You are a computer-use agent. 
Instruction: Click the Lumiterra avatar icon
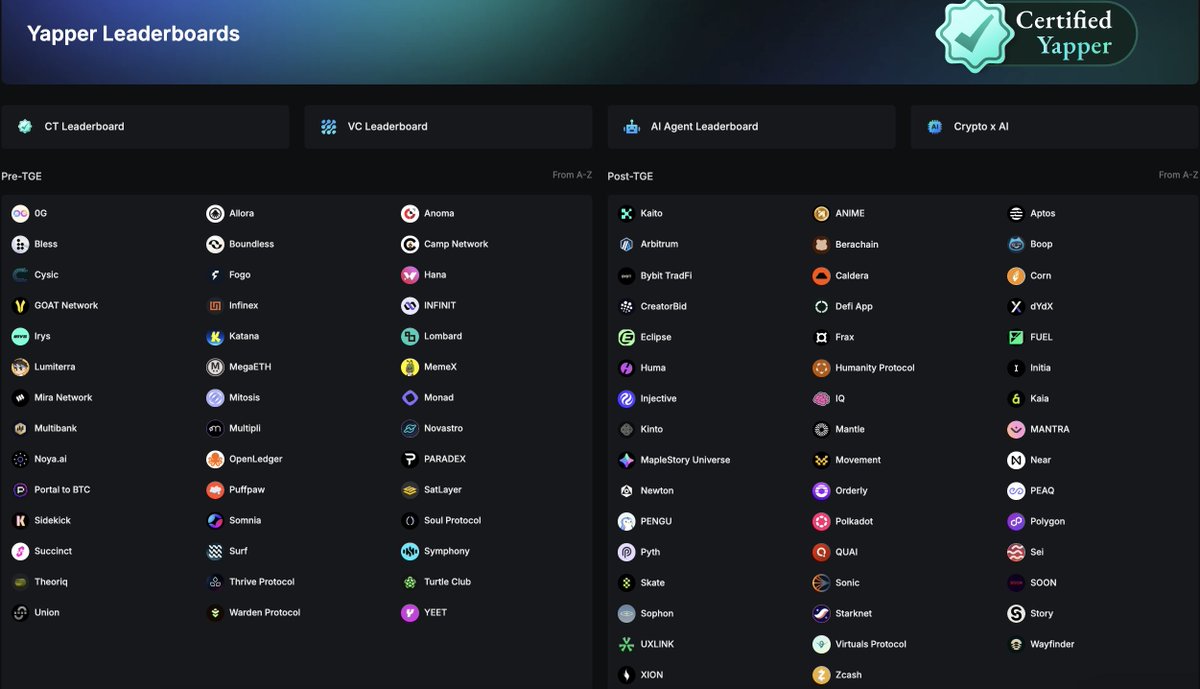20,367
